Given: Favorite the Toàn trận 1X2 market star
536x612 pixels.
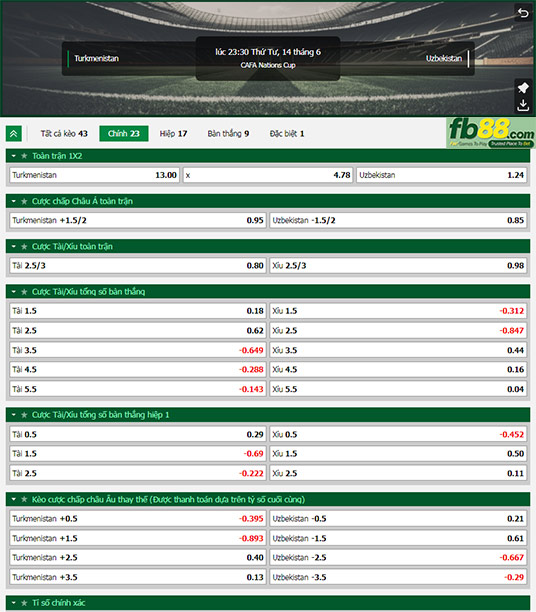Looking at the screenshot, I should (x=24, y=156).
